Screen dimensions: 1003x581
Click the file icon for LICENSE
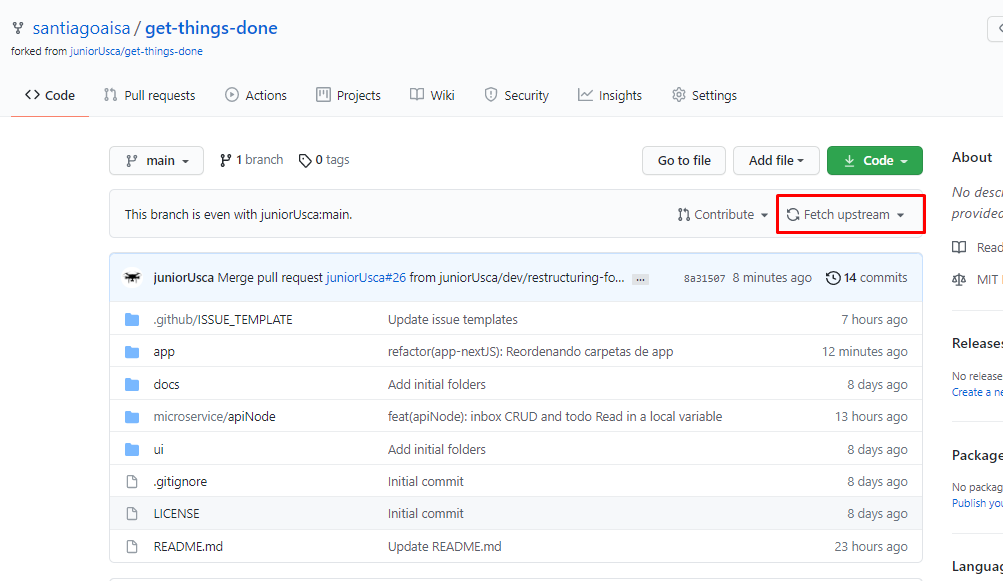pyautogui.click(x=132, y=514)
